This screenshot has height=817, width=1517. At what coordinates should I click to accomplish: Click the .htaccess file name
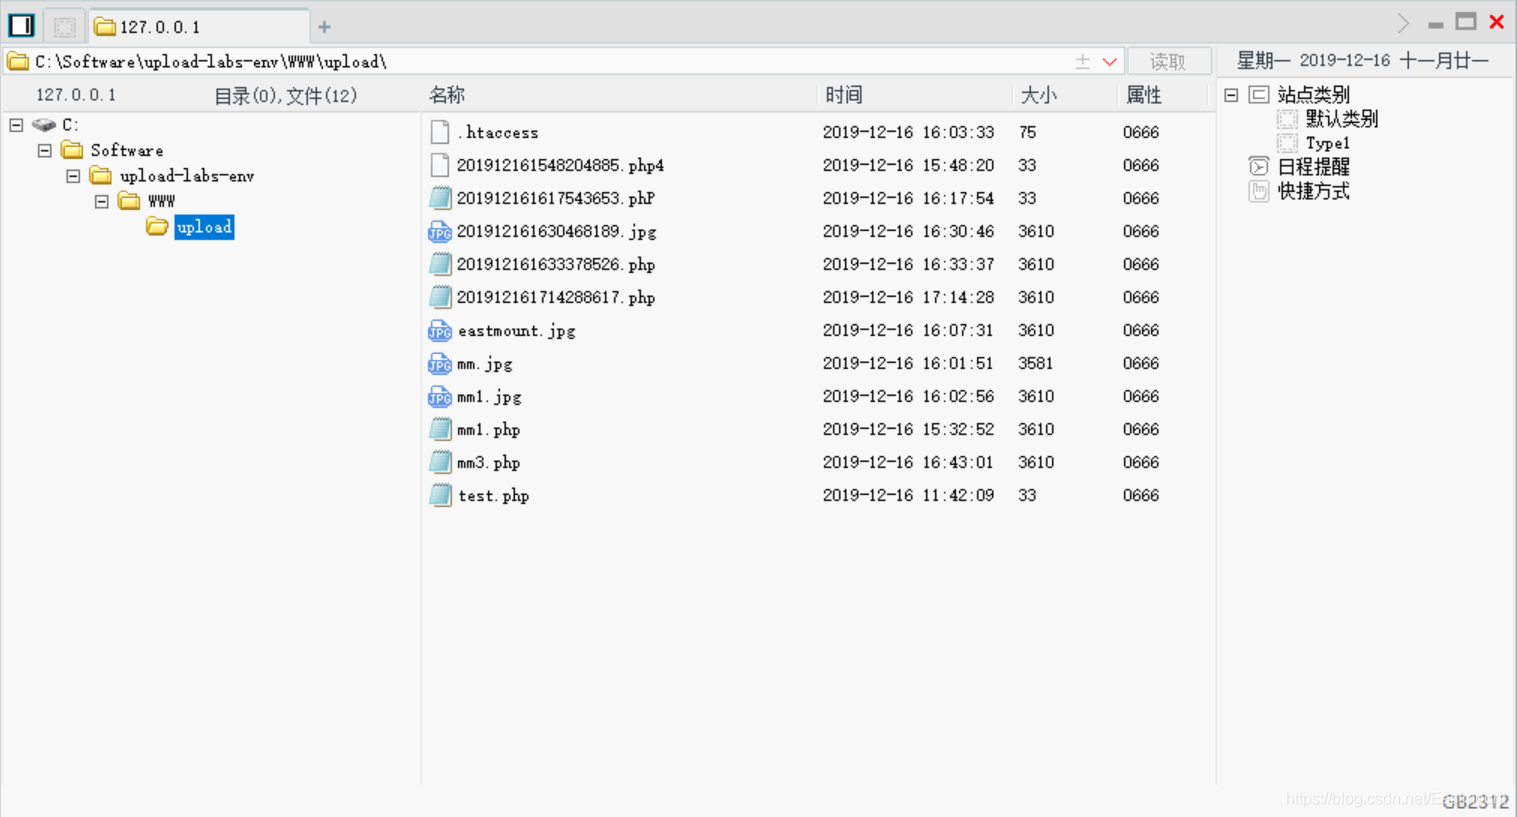click(x=498, y=132)
